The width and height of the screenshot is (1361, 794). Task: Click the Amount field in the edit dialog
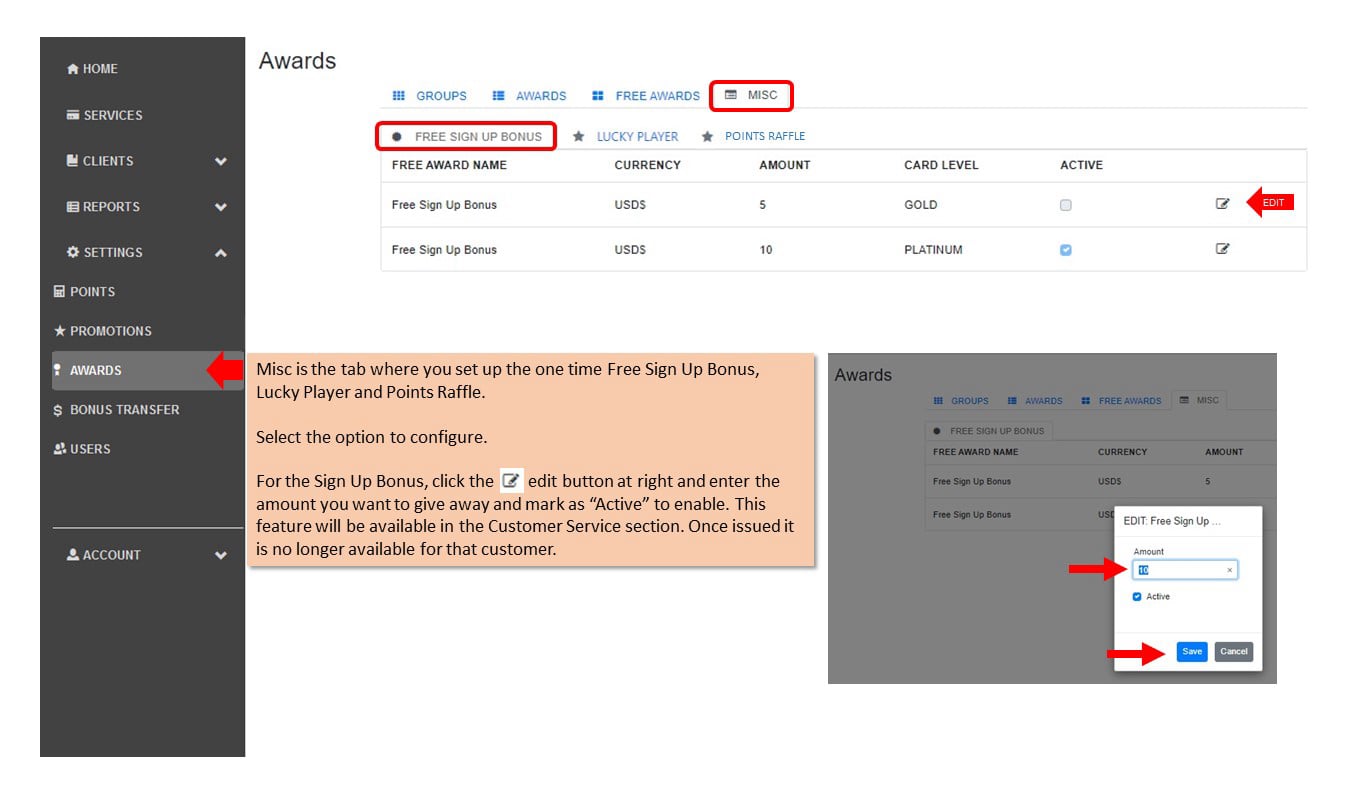1185,570
